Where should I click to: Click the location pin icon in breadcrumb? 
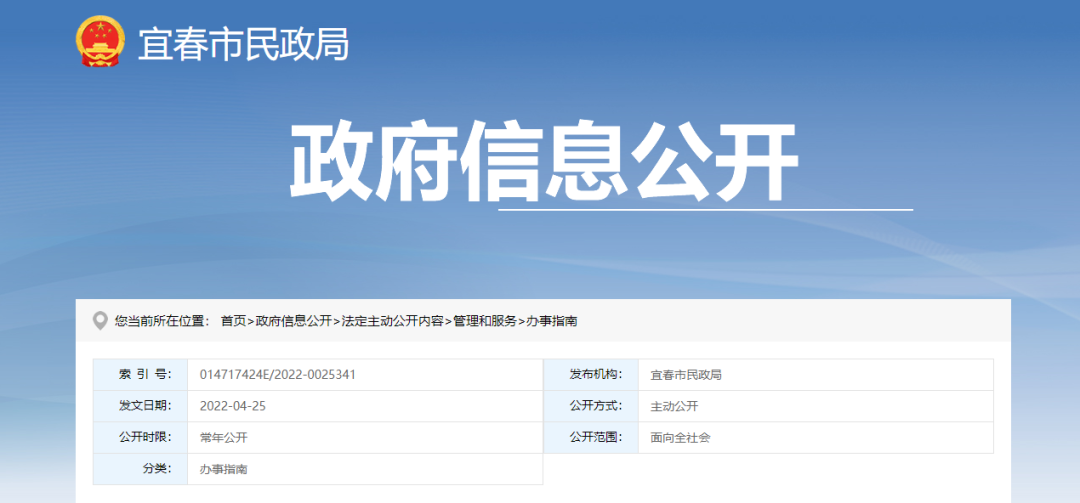[x=101, y=321]
